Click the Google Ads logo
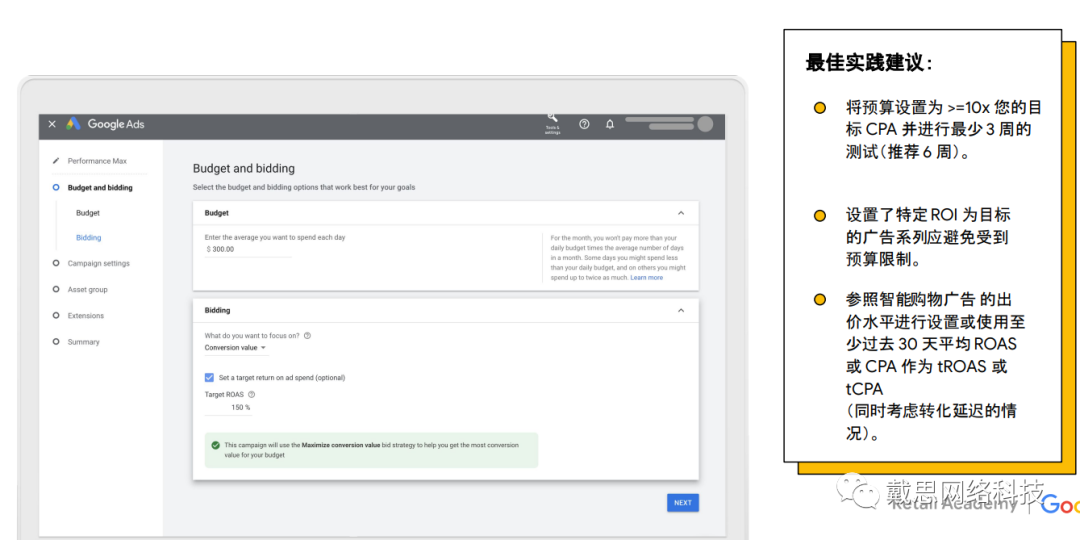This screenshot has height=540, width=1080. coord(105,125)
